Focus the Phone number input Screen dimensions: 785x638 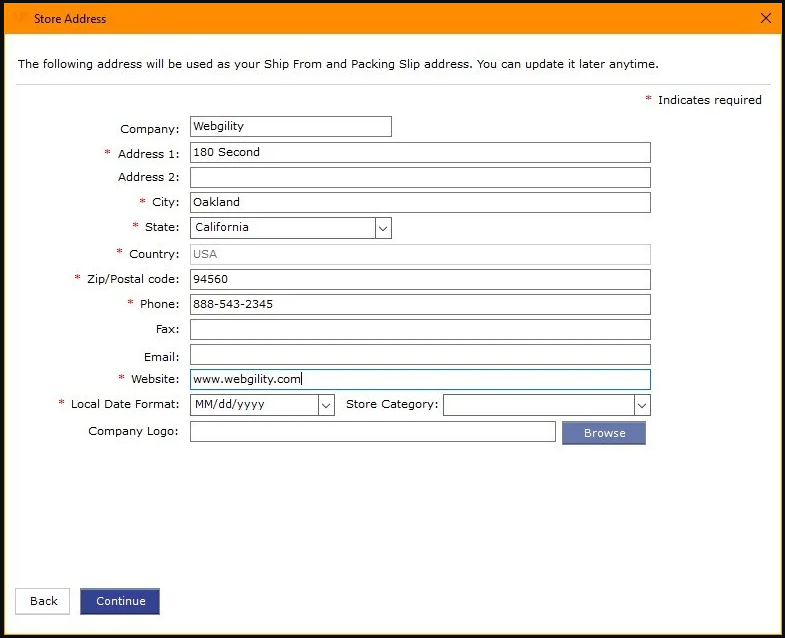click(x=420, y=305)
